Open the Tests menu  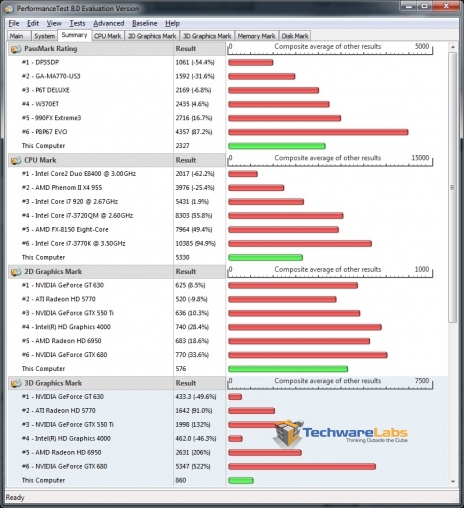[77, 23]
